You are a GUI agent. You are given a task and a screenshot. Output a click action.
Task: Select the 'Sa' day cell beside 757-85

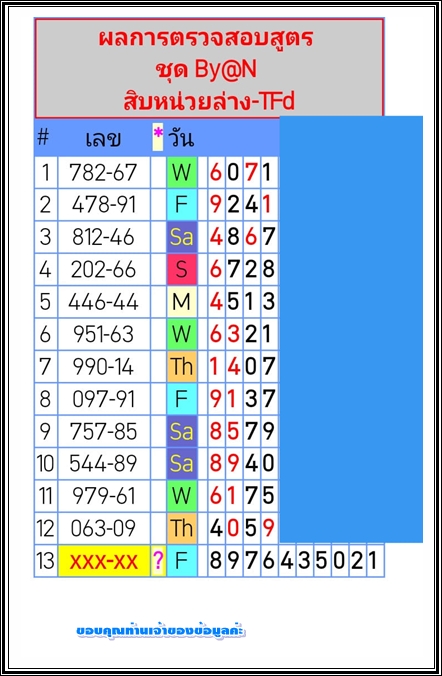(182, 432)
